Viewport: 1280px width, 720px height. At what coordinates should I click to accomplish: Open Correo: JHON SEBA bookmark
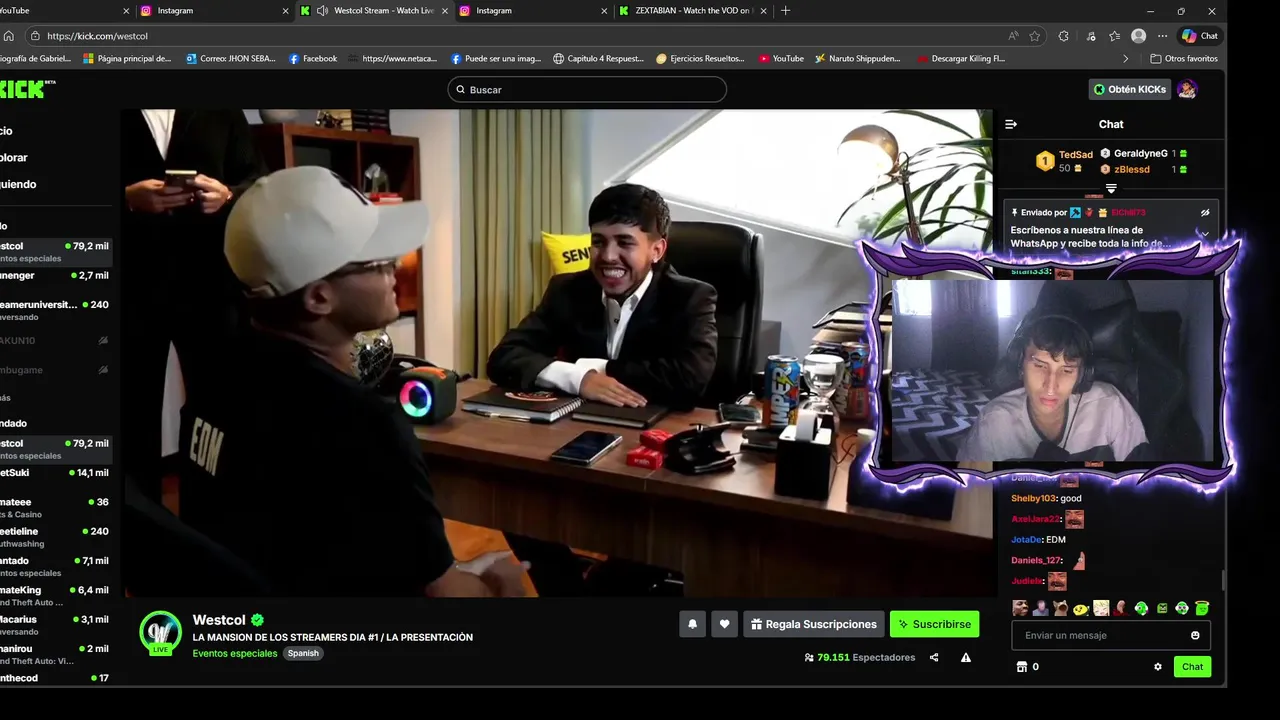(231, 58)
